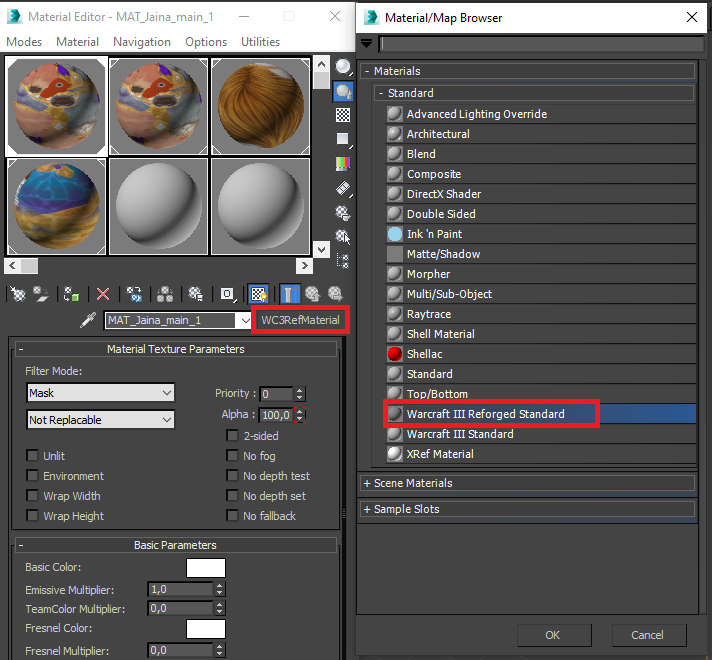Collapse the Standard materials subgroup
Screen dimensions: 712x660
pos(534,93)
